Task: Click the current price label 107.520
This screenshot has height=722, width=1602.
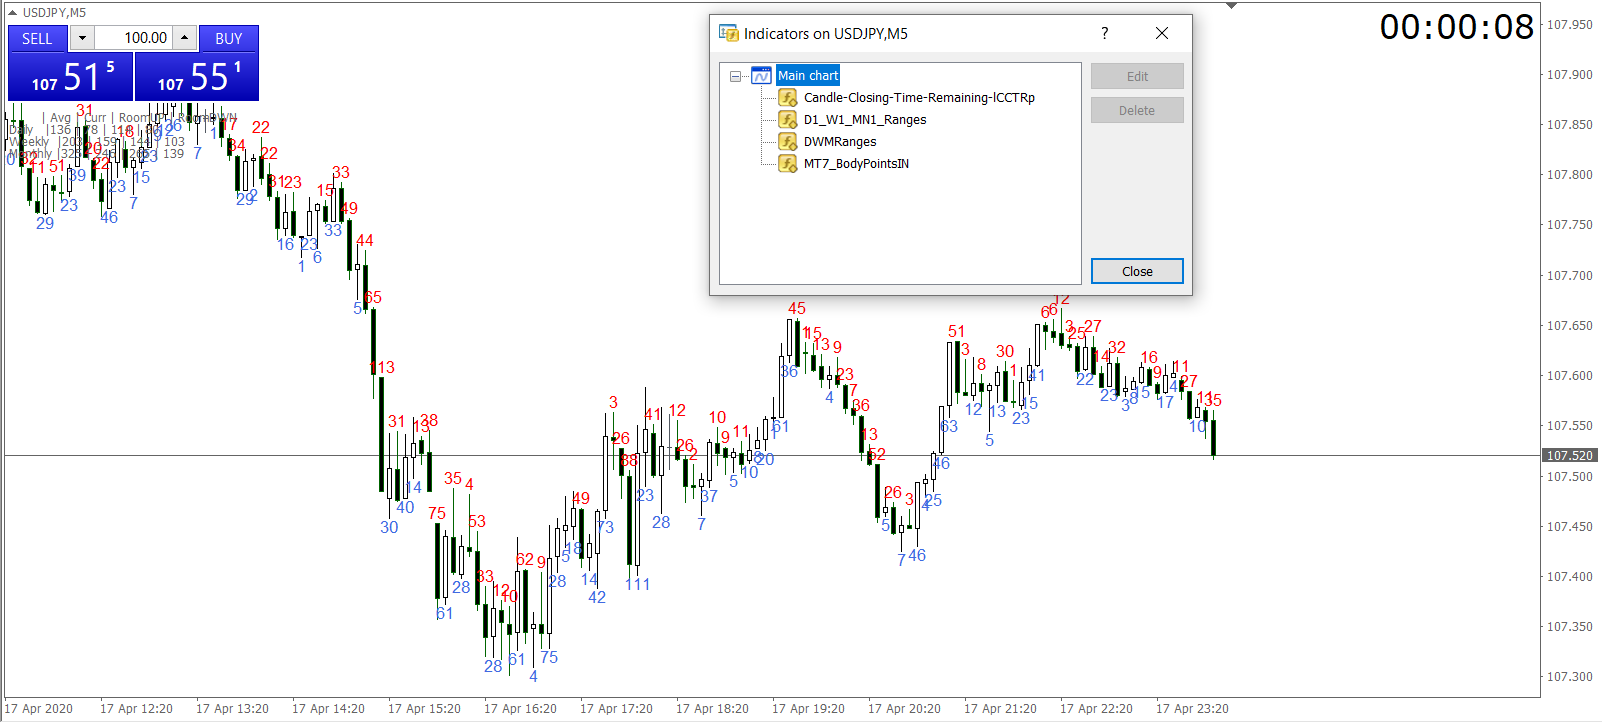Action: (x=1569, y=455)
